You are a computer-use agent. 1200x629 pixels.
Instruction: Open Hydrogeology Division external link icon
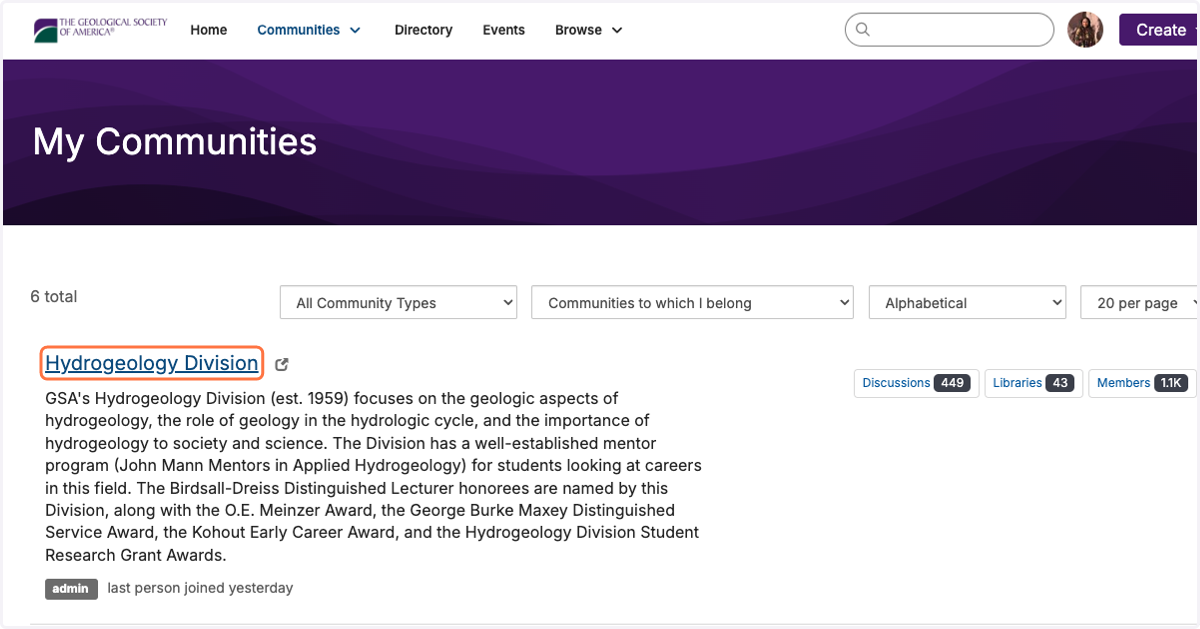tap(282, 364)
